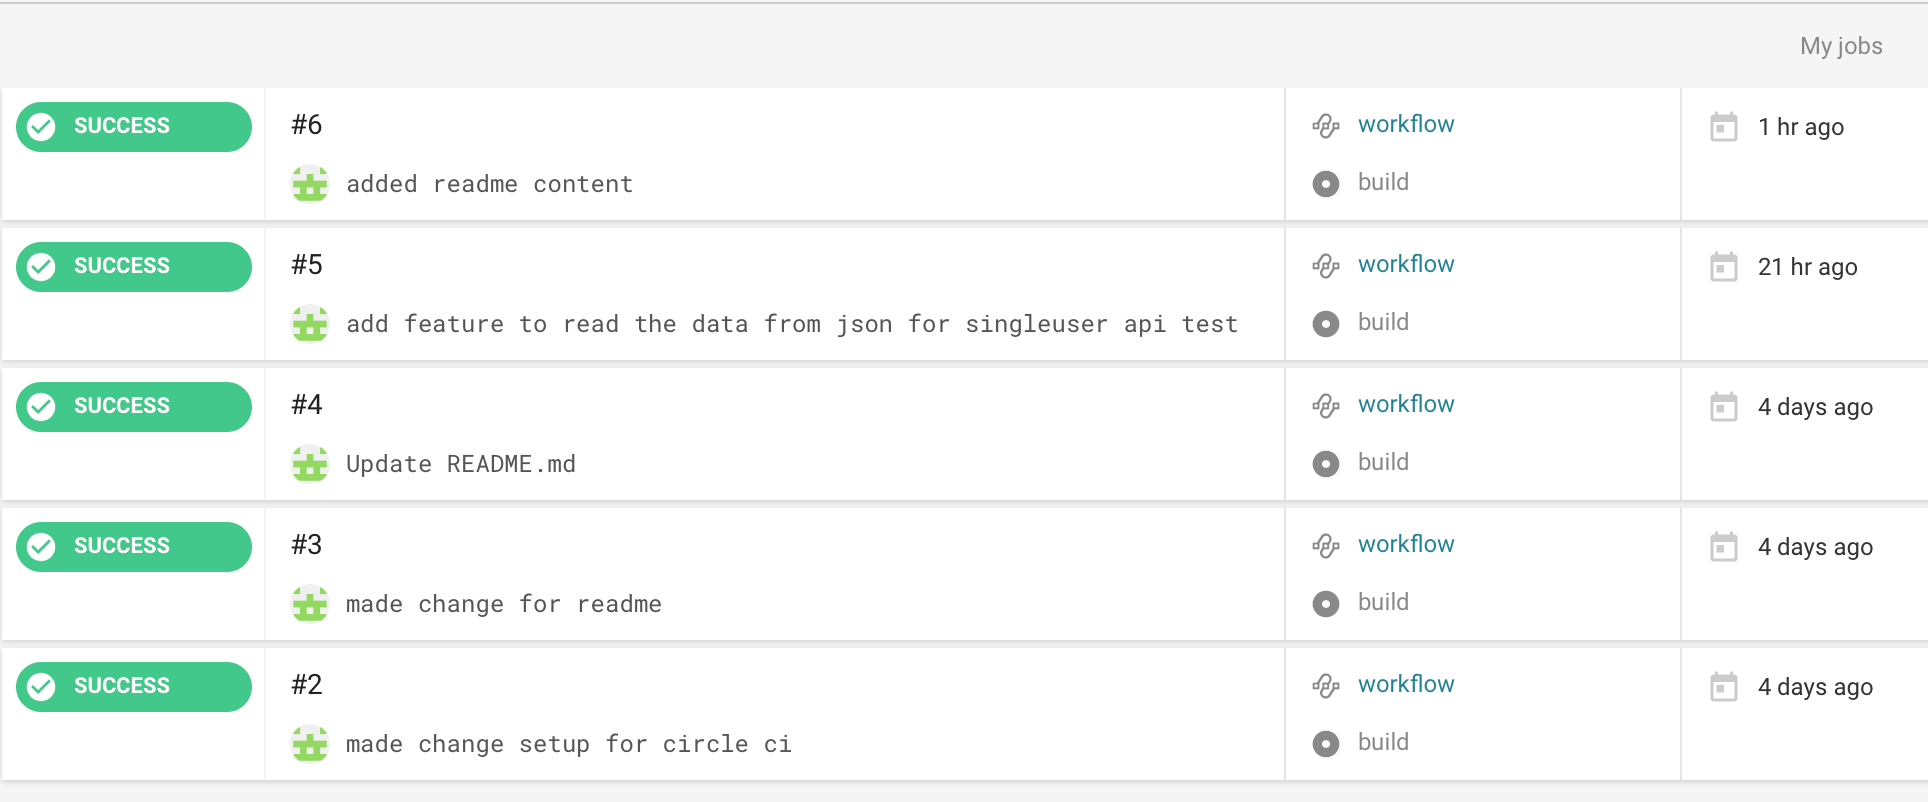Open commit about reading data from json

(791, 324)
